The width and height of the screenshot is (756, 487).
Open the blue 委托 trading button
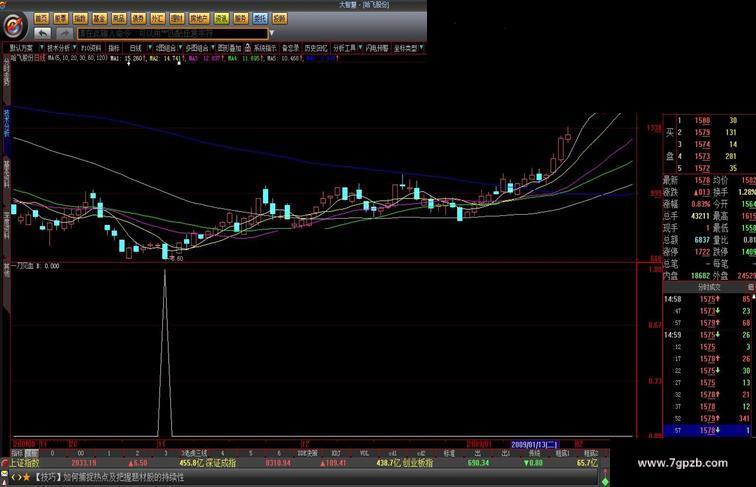tap(260, 19)
